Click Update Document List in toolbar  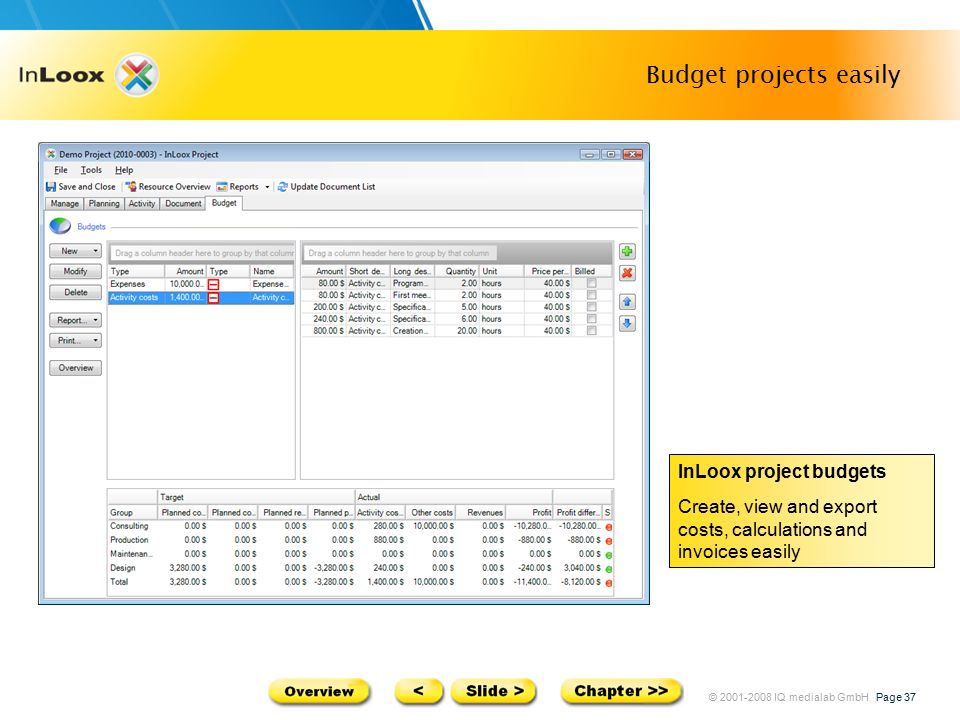pos(326,187)
